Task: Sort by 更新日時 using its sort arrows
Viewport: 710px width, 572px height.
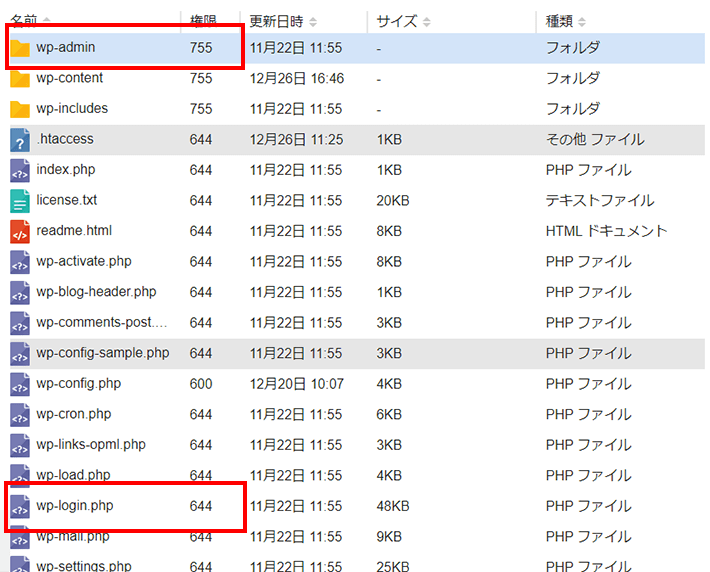Action: [x=313, y=22]
